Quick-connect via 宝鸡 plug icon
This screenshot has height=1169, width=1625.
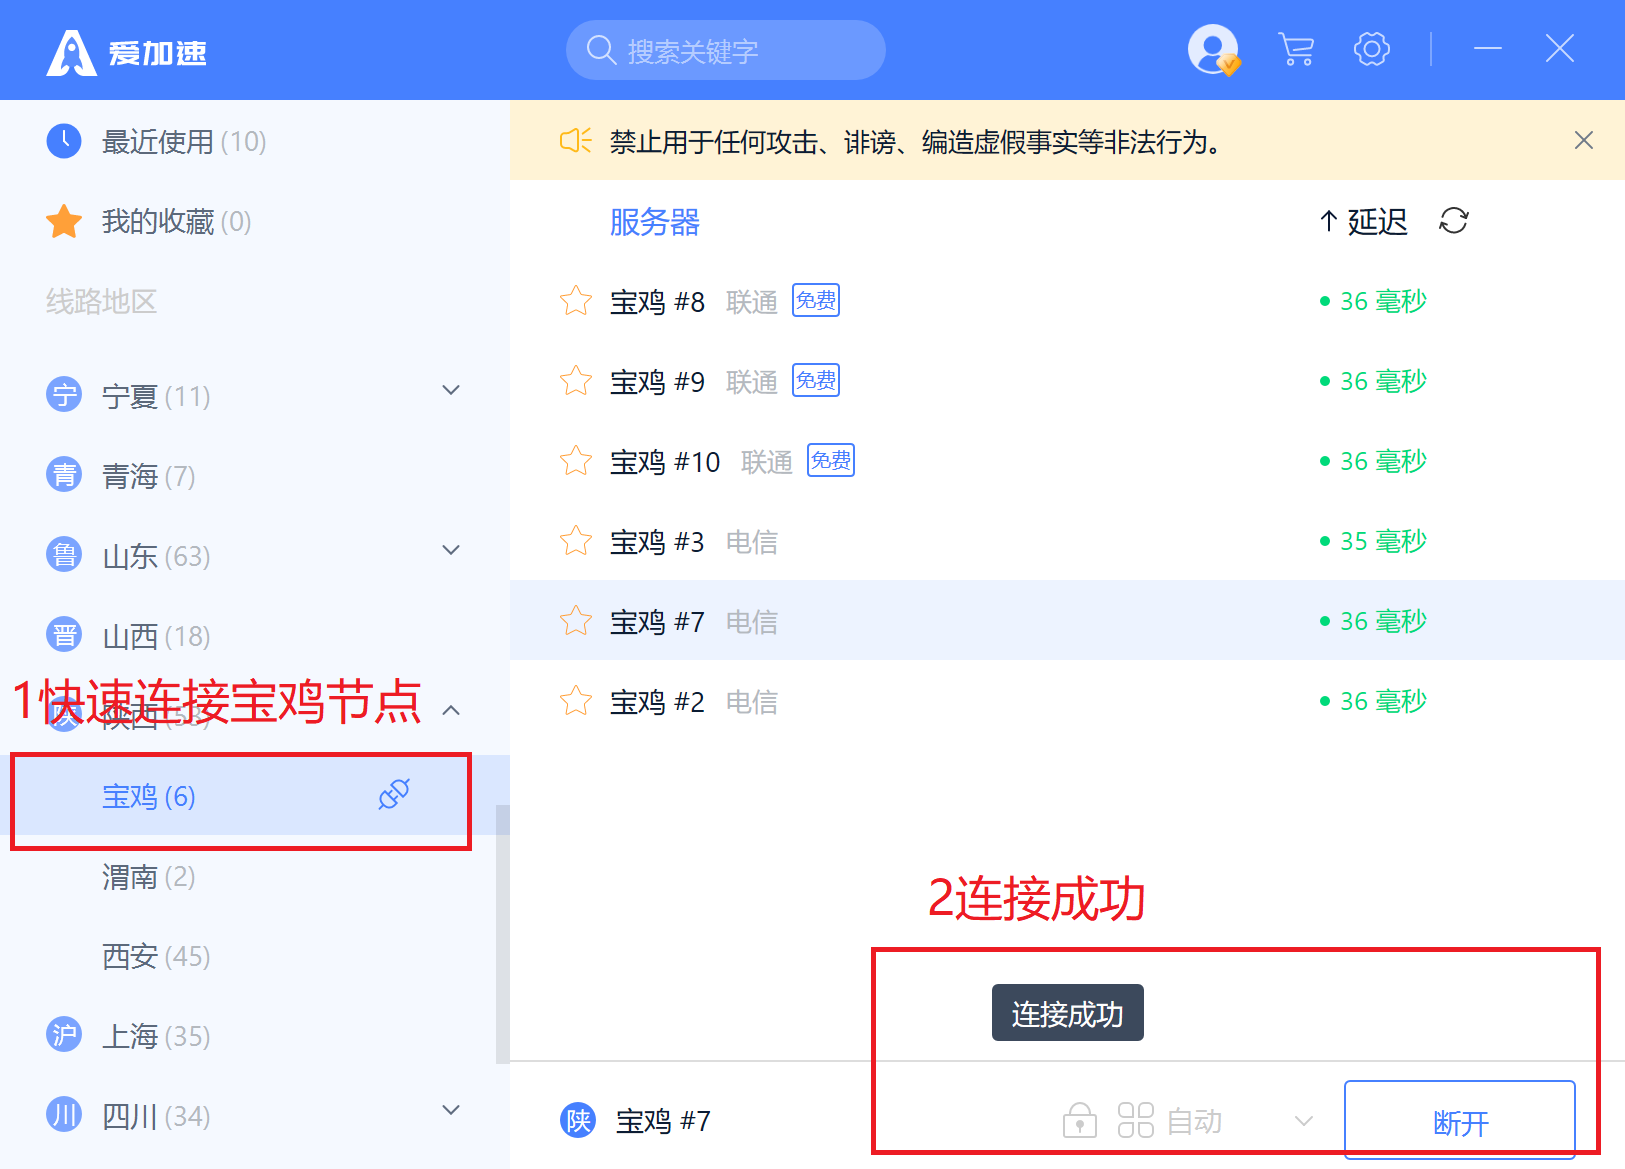(394, 795)
